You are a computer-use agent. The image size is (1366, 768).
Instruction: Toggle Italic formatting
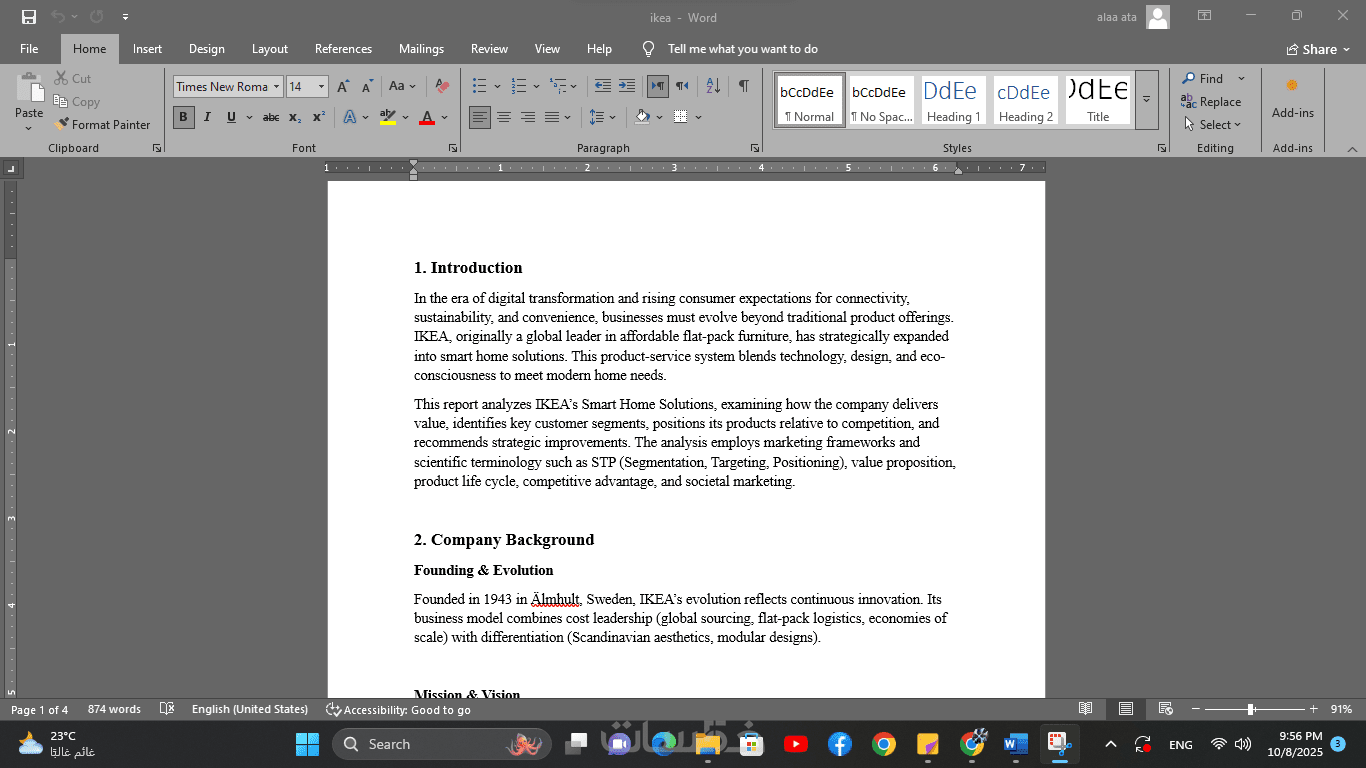click(207, 117)
